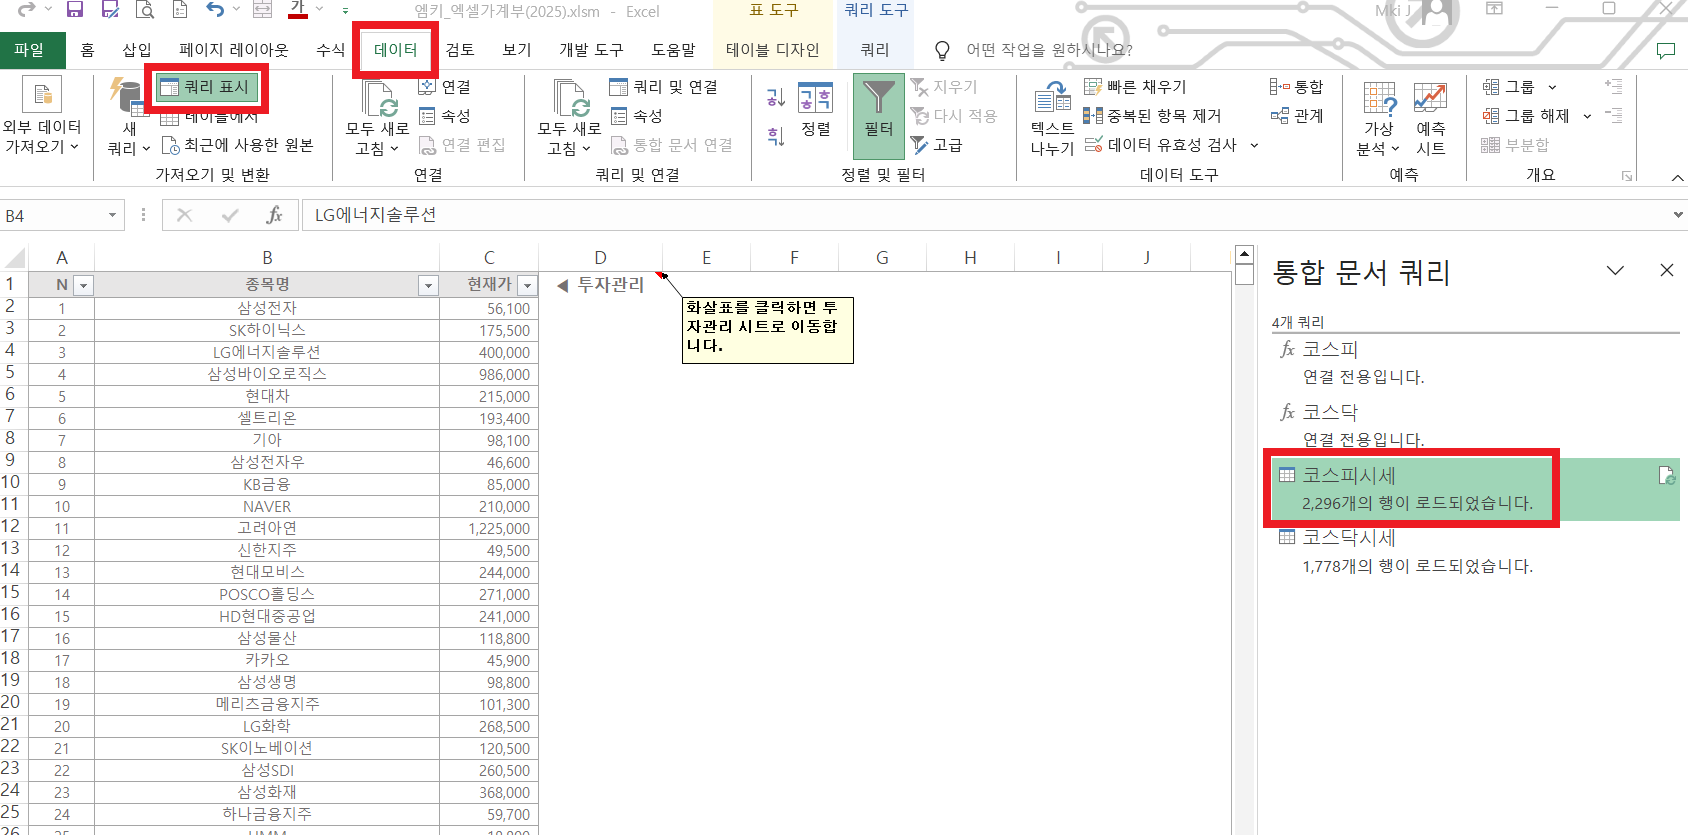Screen dimensions: 1688x835
Task: Toggle the 필터 filter button
Action: pos(879,116)
